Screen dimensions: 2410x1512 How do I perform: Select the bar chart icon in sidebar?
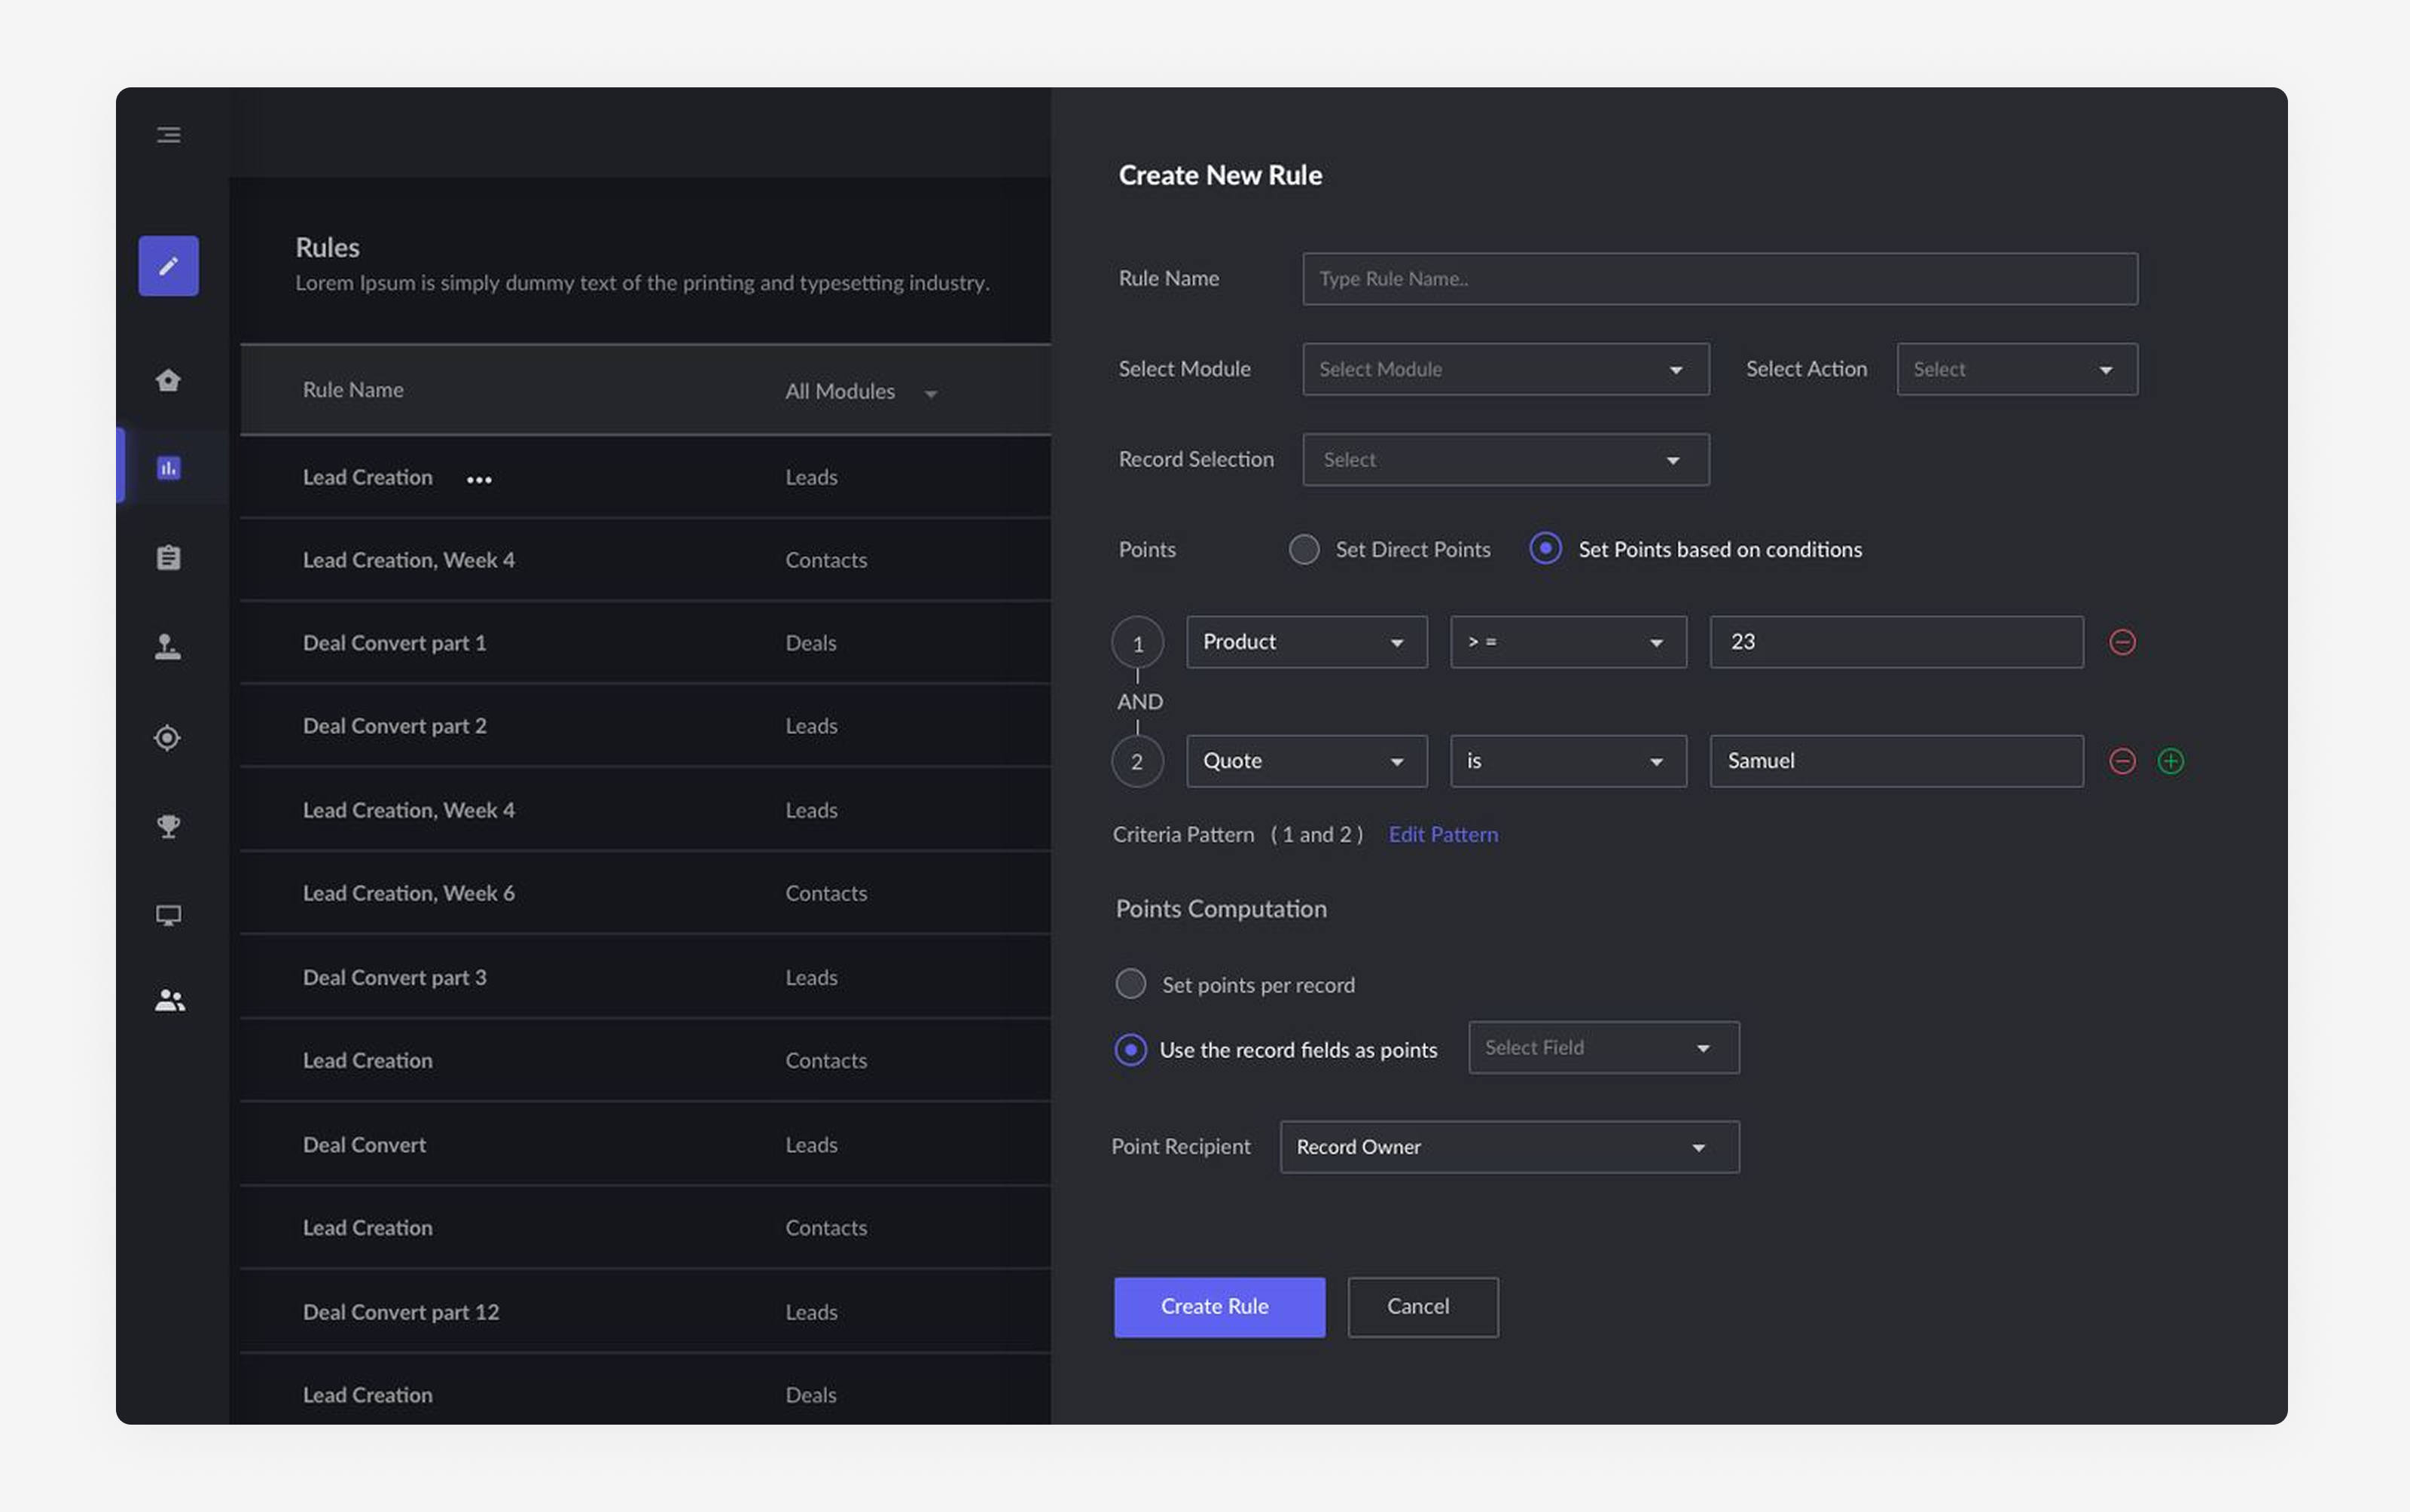[x=168, y=467]
